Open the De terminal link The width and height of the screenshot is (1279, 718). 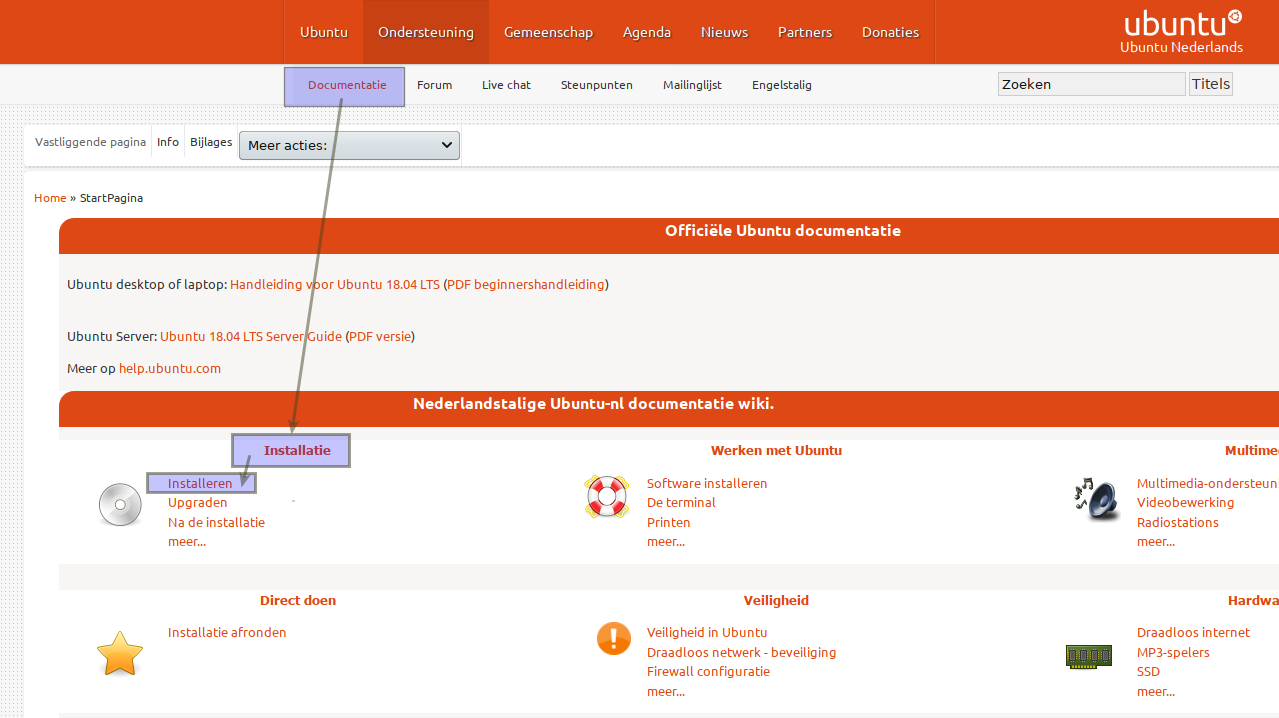(x=681, y=503)
